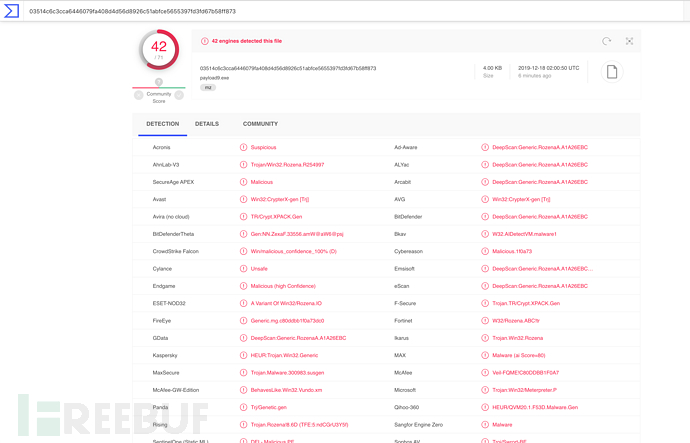Click the file type document icon

pos(612,72)
